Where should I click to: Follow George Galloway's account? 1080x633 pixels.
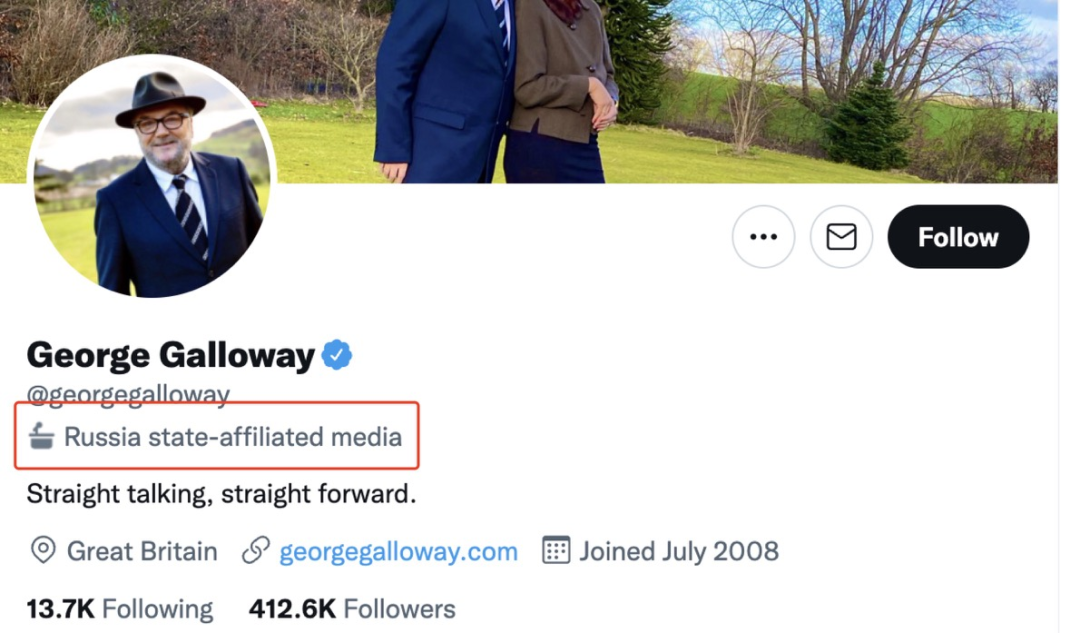[958, 237]
